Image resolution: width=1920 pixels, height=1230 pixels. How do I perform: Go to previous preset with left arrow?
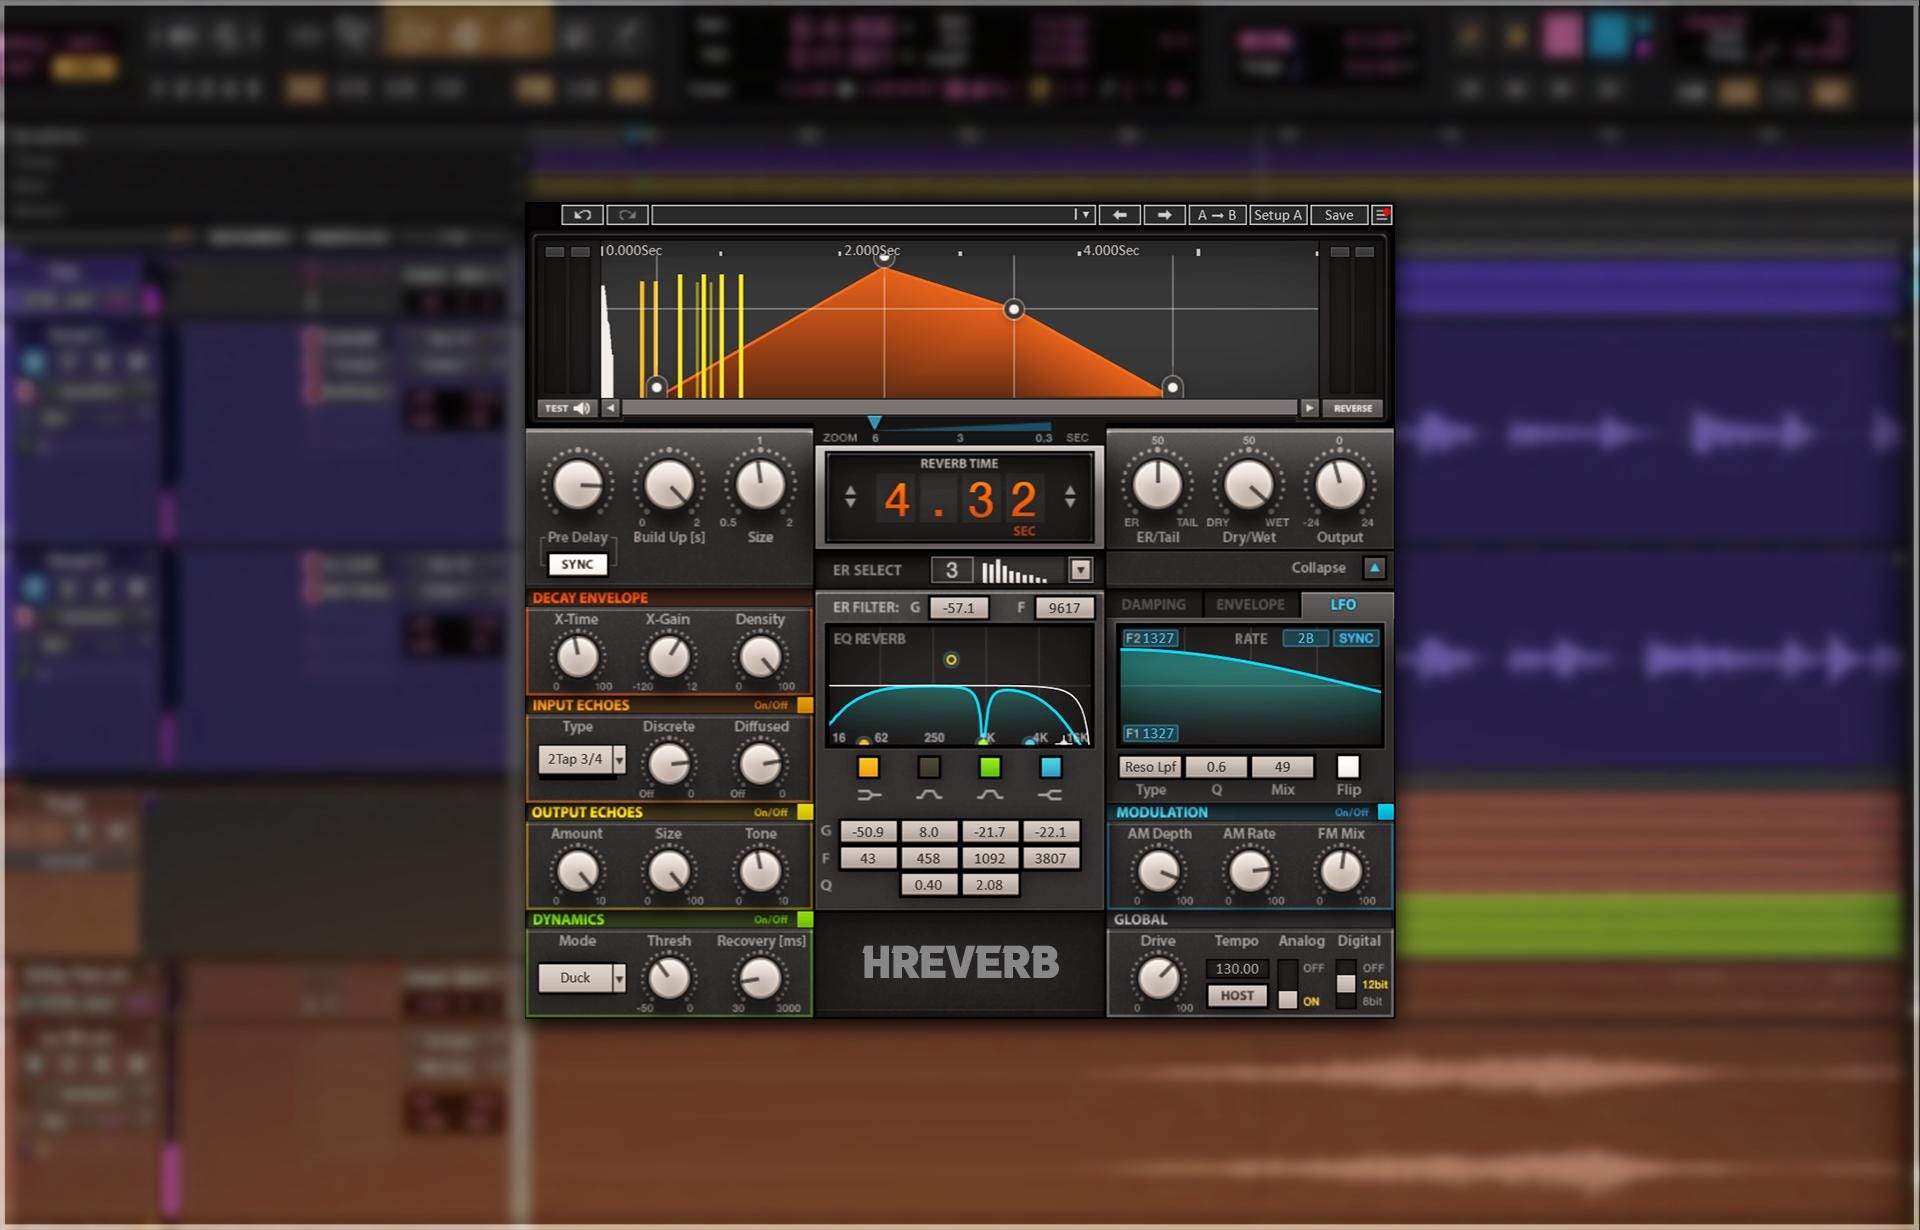1120,215
